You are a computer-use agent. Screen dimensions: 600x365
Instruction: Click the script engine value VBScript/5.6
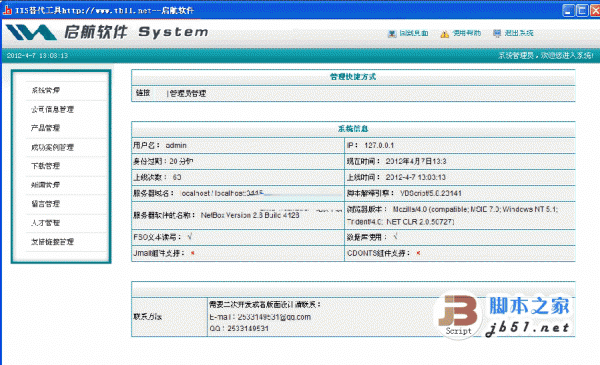pyautogui.click(x=431, y=194)
